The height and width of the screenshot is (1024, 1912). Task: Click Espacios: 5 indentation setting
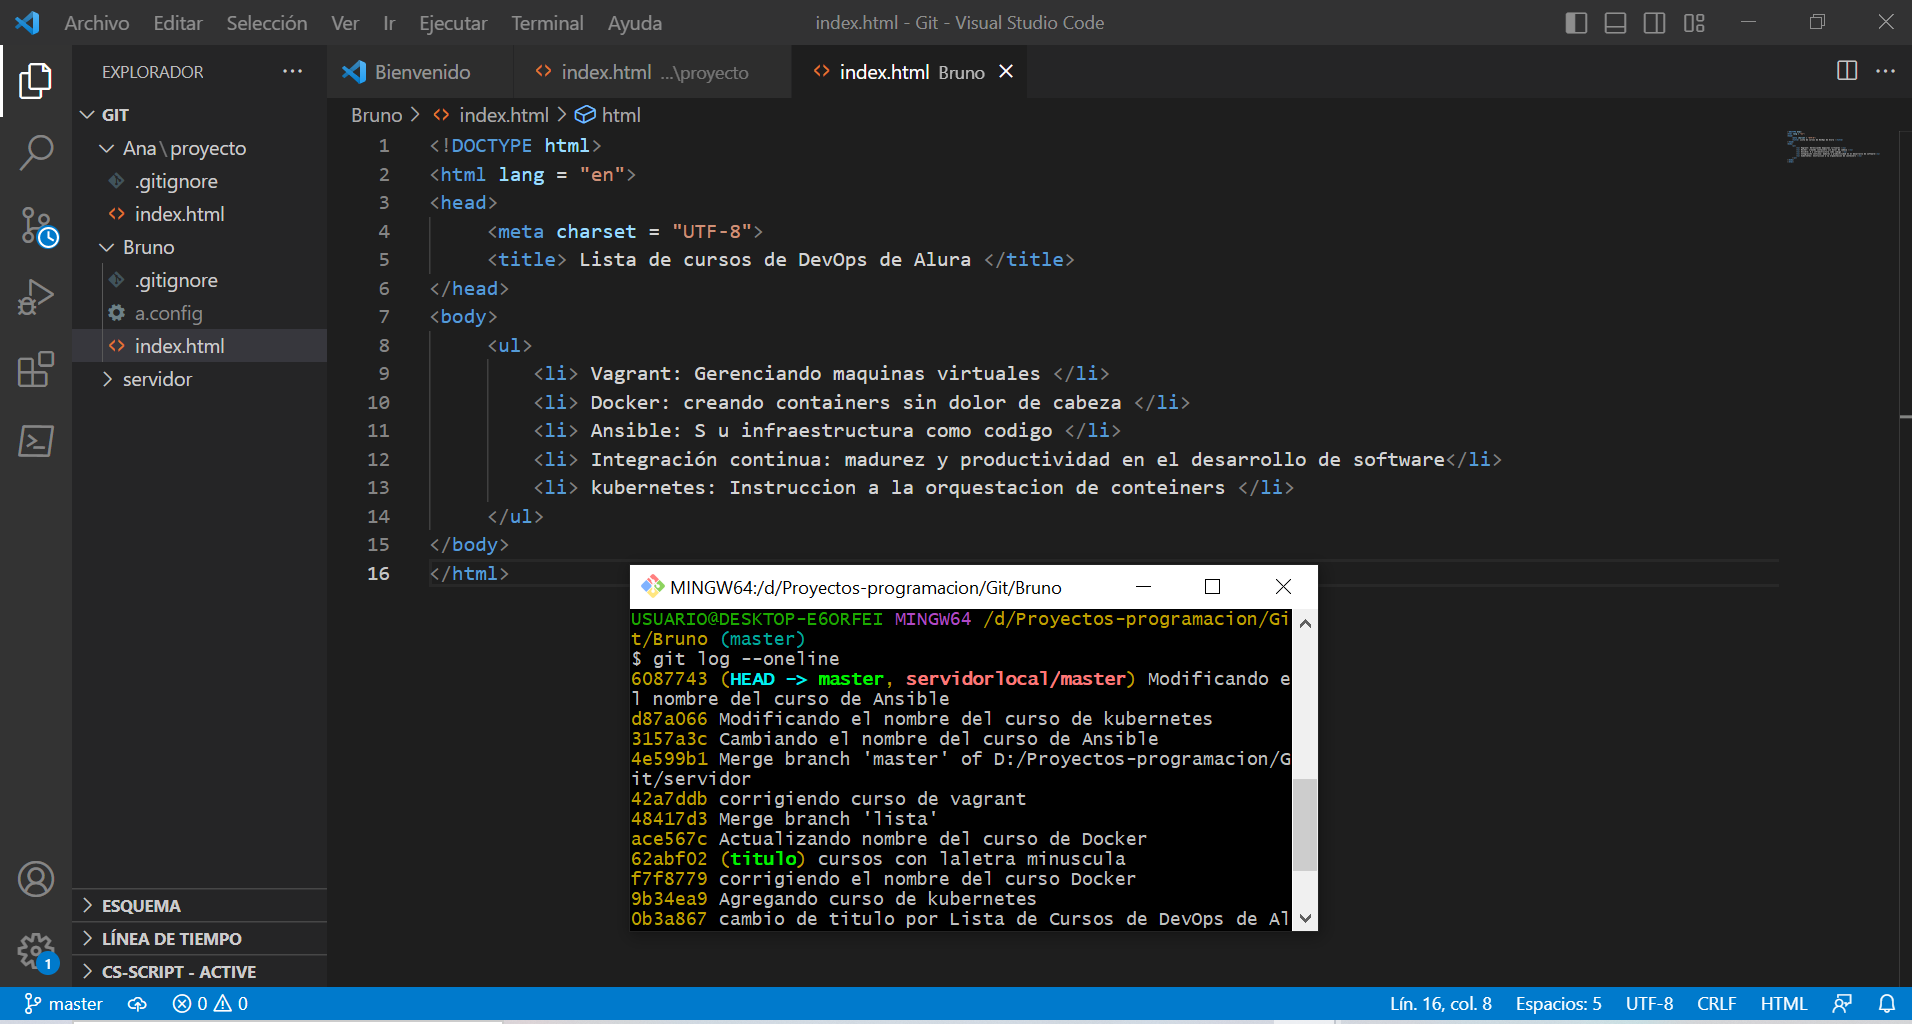(1558, 1003)
